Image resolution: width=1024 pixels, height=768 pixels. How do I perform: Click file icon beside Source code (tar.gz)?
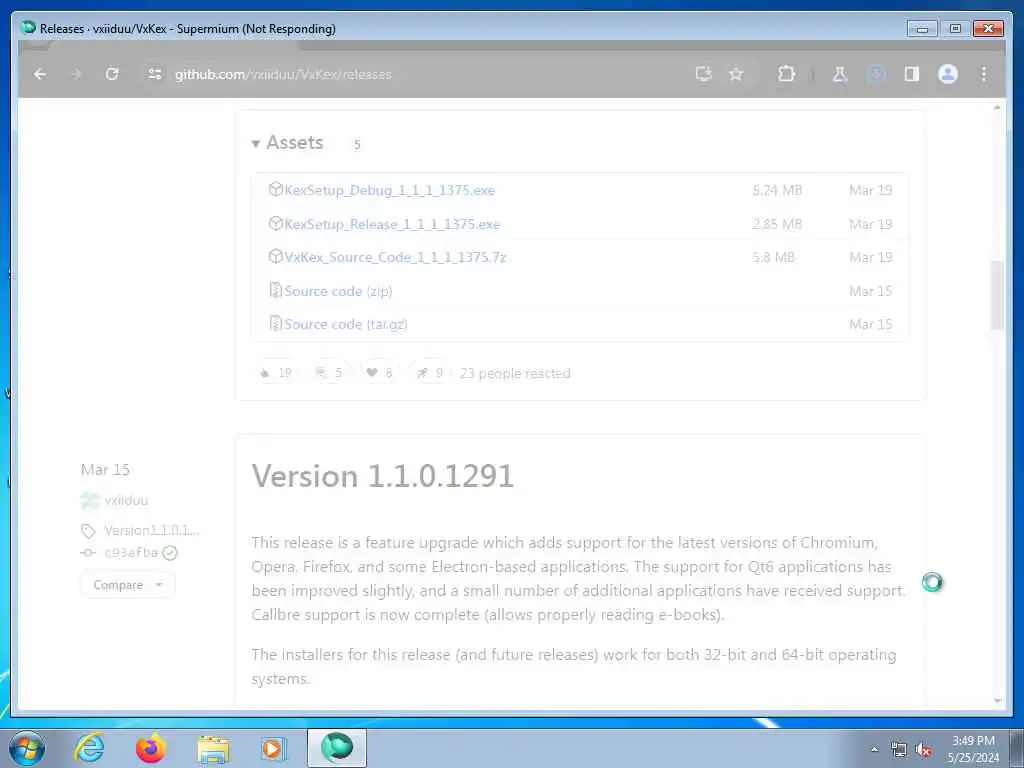(x=276, y=323)
